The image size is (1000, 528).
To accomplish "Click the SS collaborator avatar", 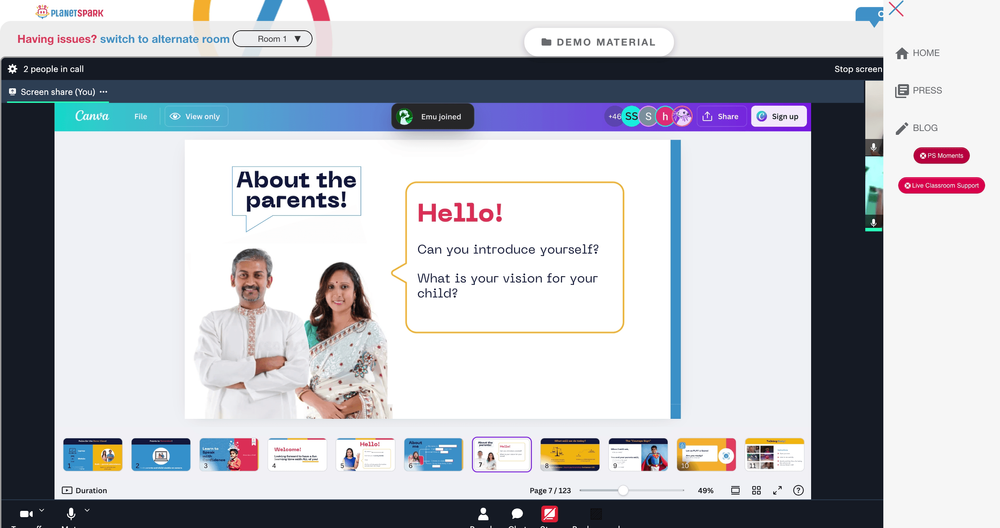I will click(x=631, y=117).
